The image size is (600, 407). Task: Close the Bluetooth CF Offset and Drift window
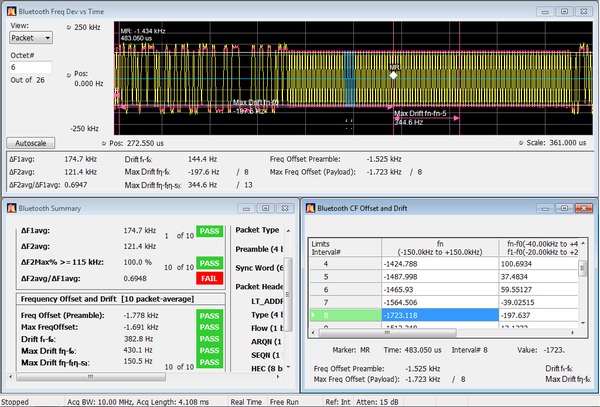(586, 208)
